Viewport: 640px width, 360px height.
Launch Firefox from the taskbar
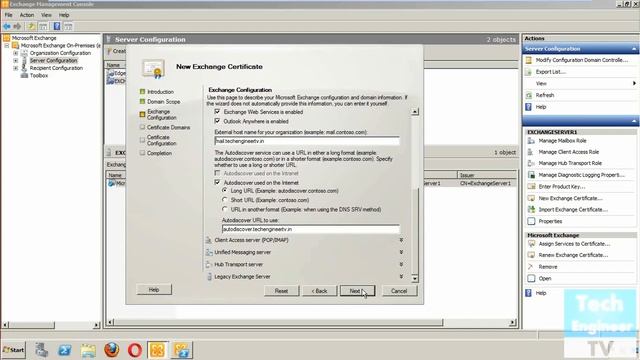[x=111, y=350]
